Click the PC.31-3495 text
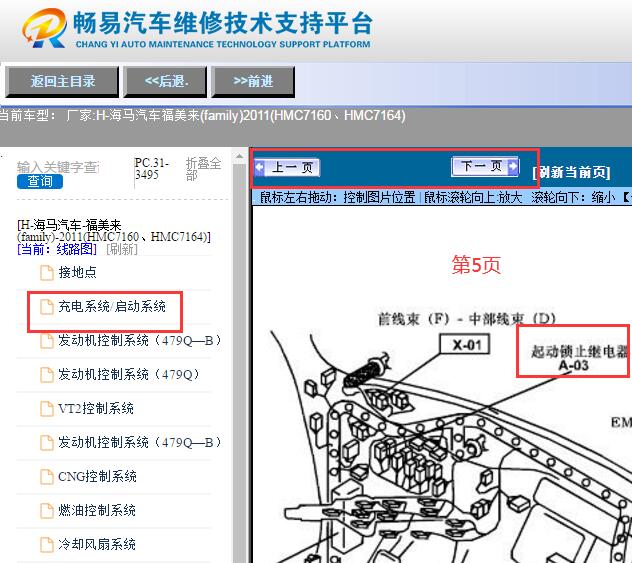 tap(152, 169)
